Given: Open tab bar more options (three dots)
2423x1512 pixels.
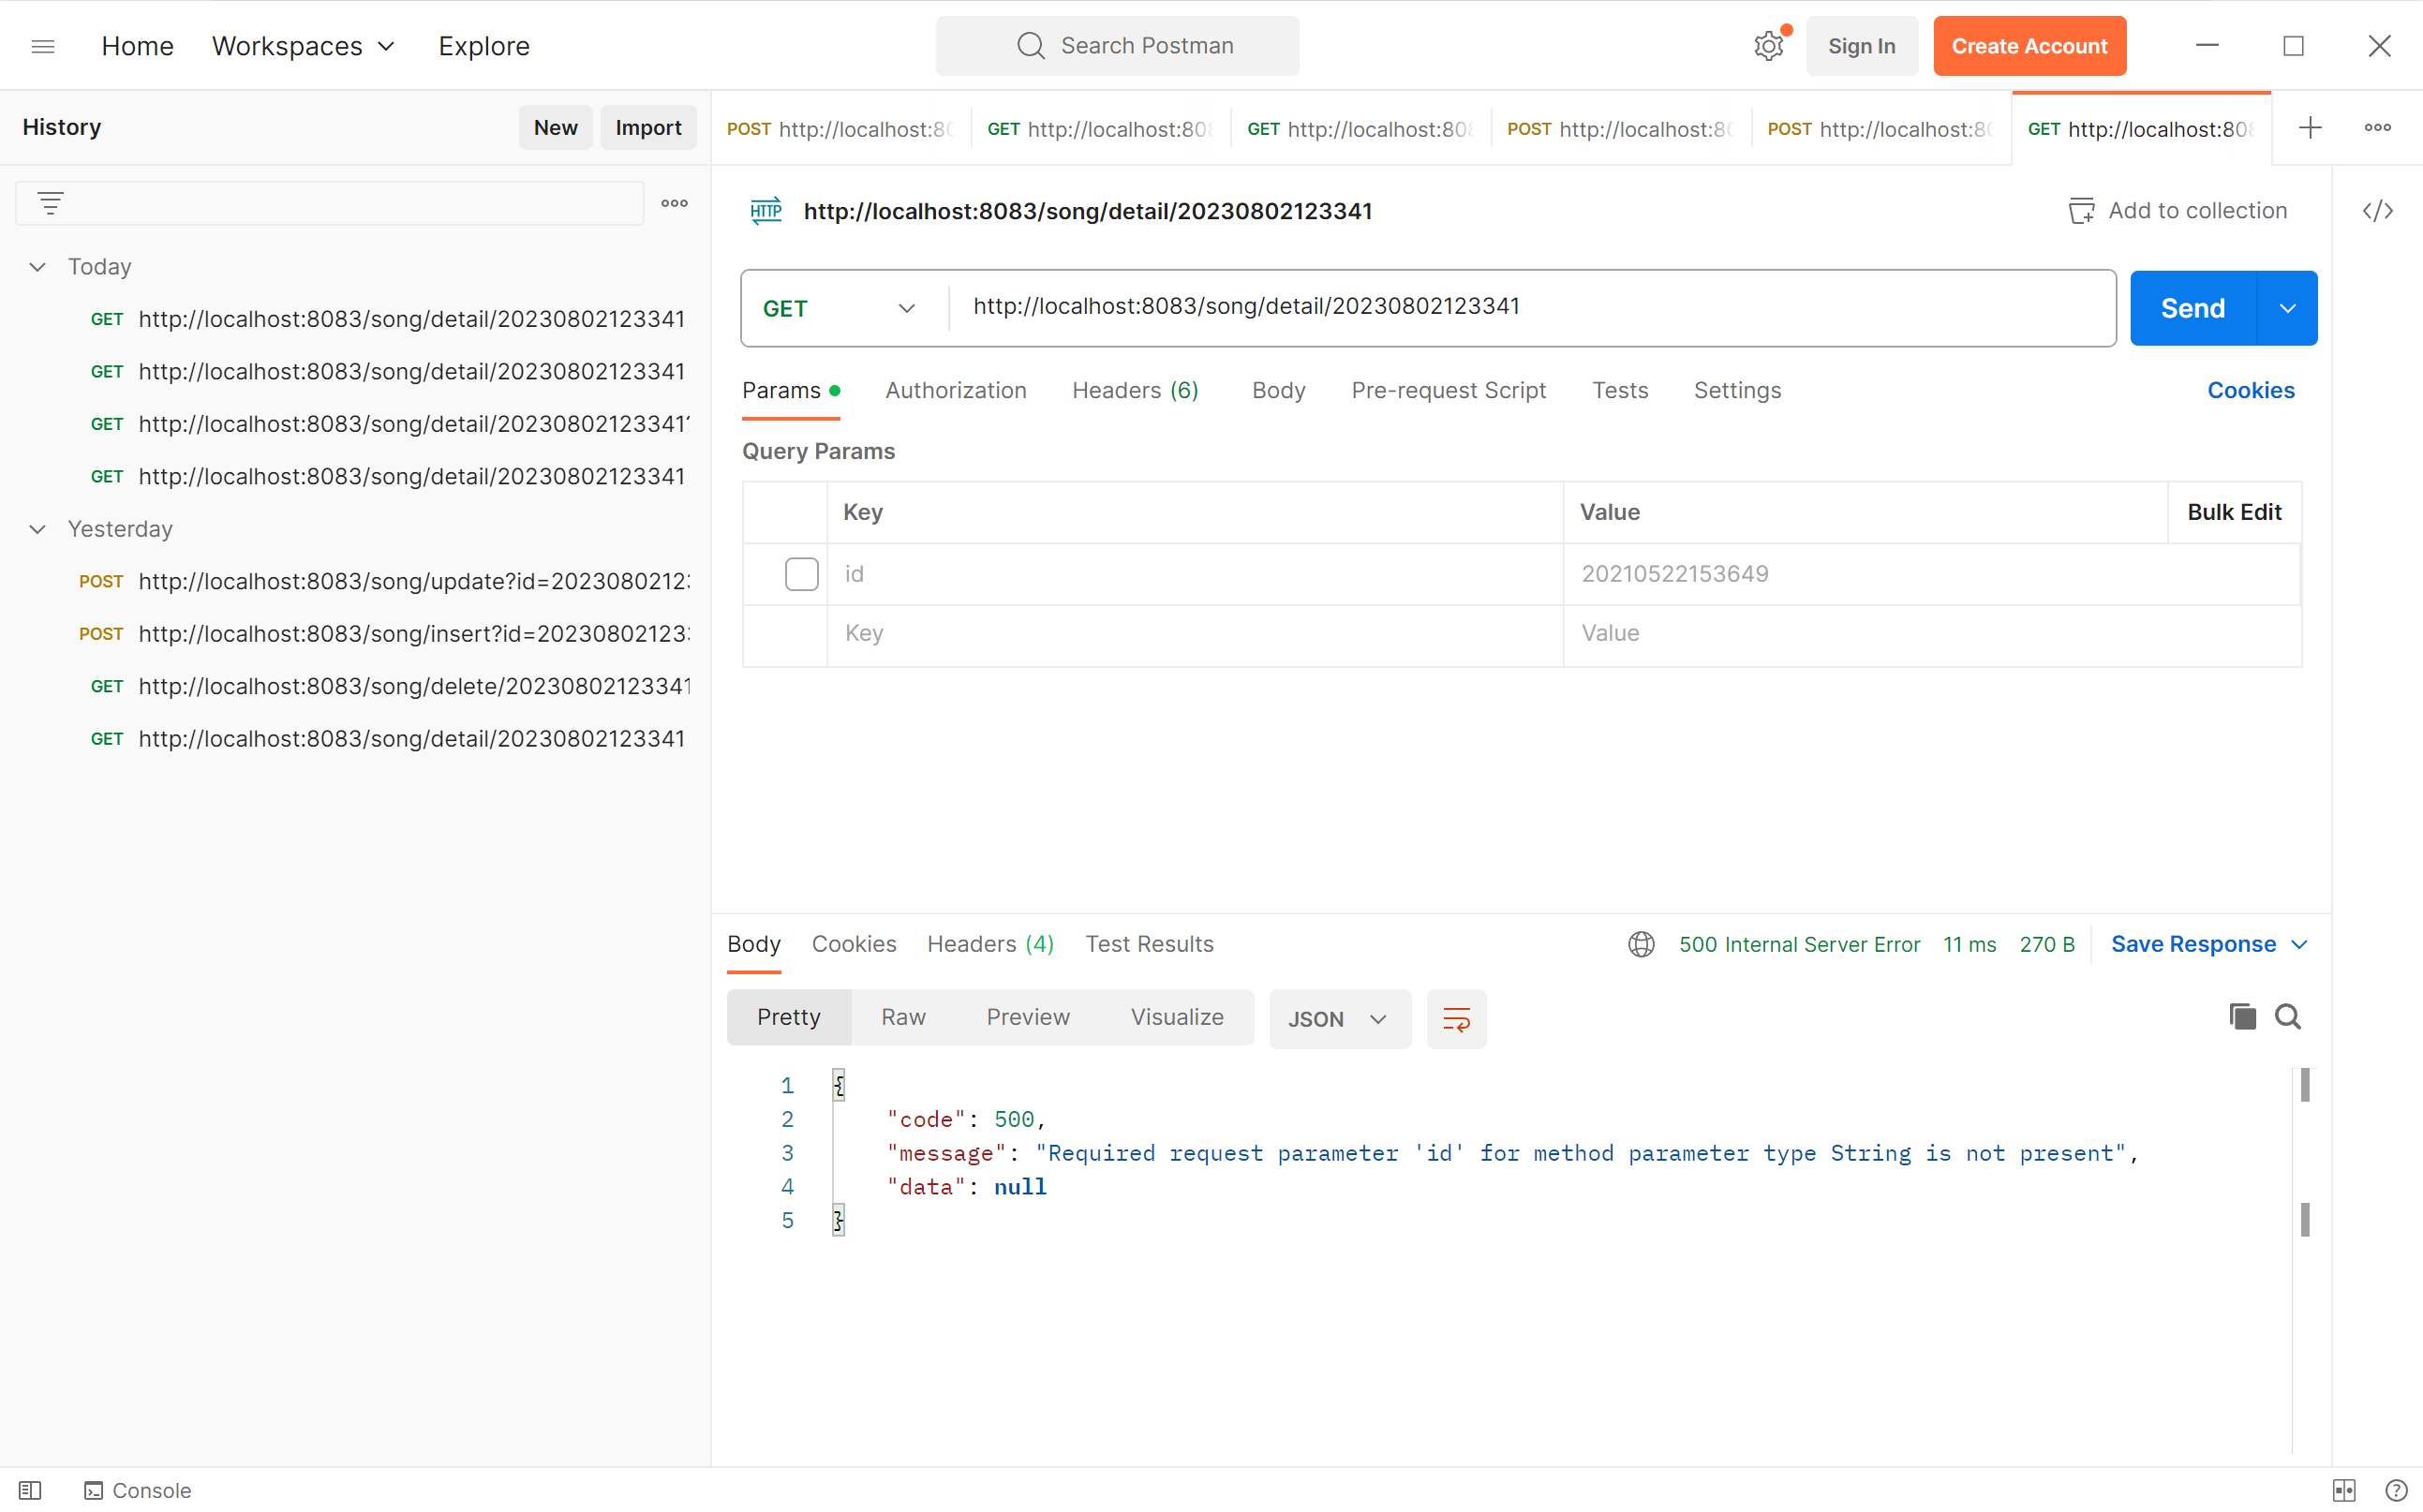Looking at the screenshot, I should pos(2377,128).
